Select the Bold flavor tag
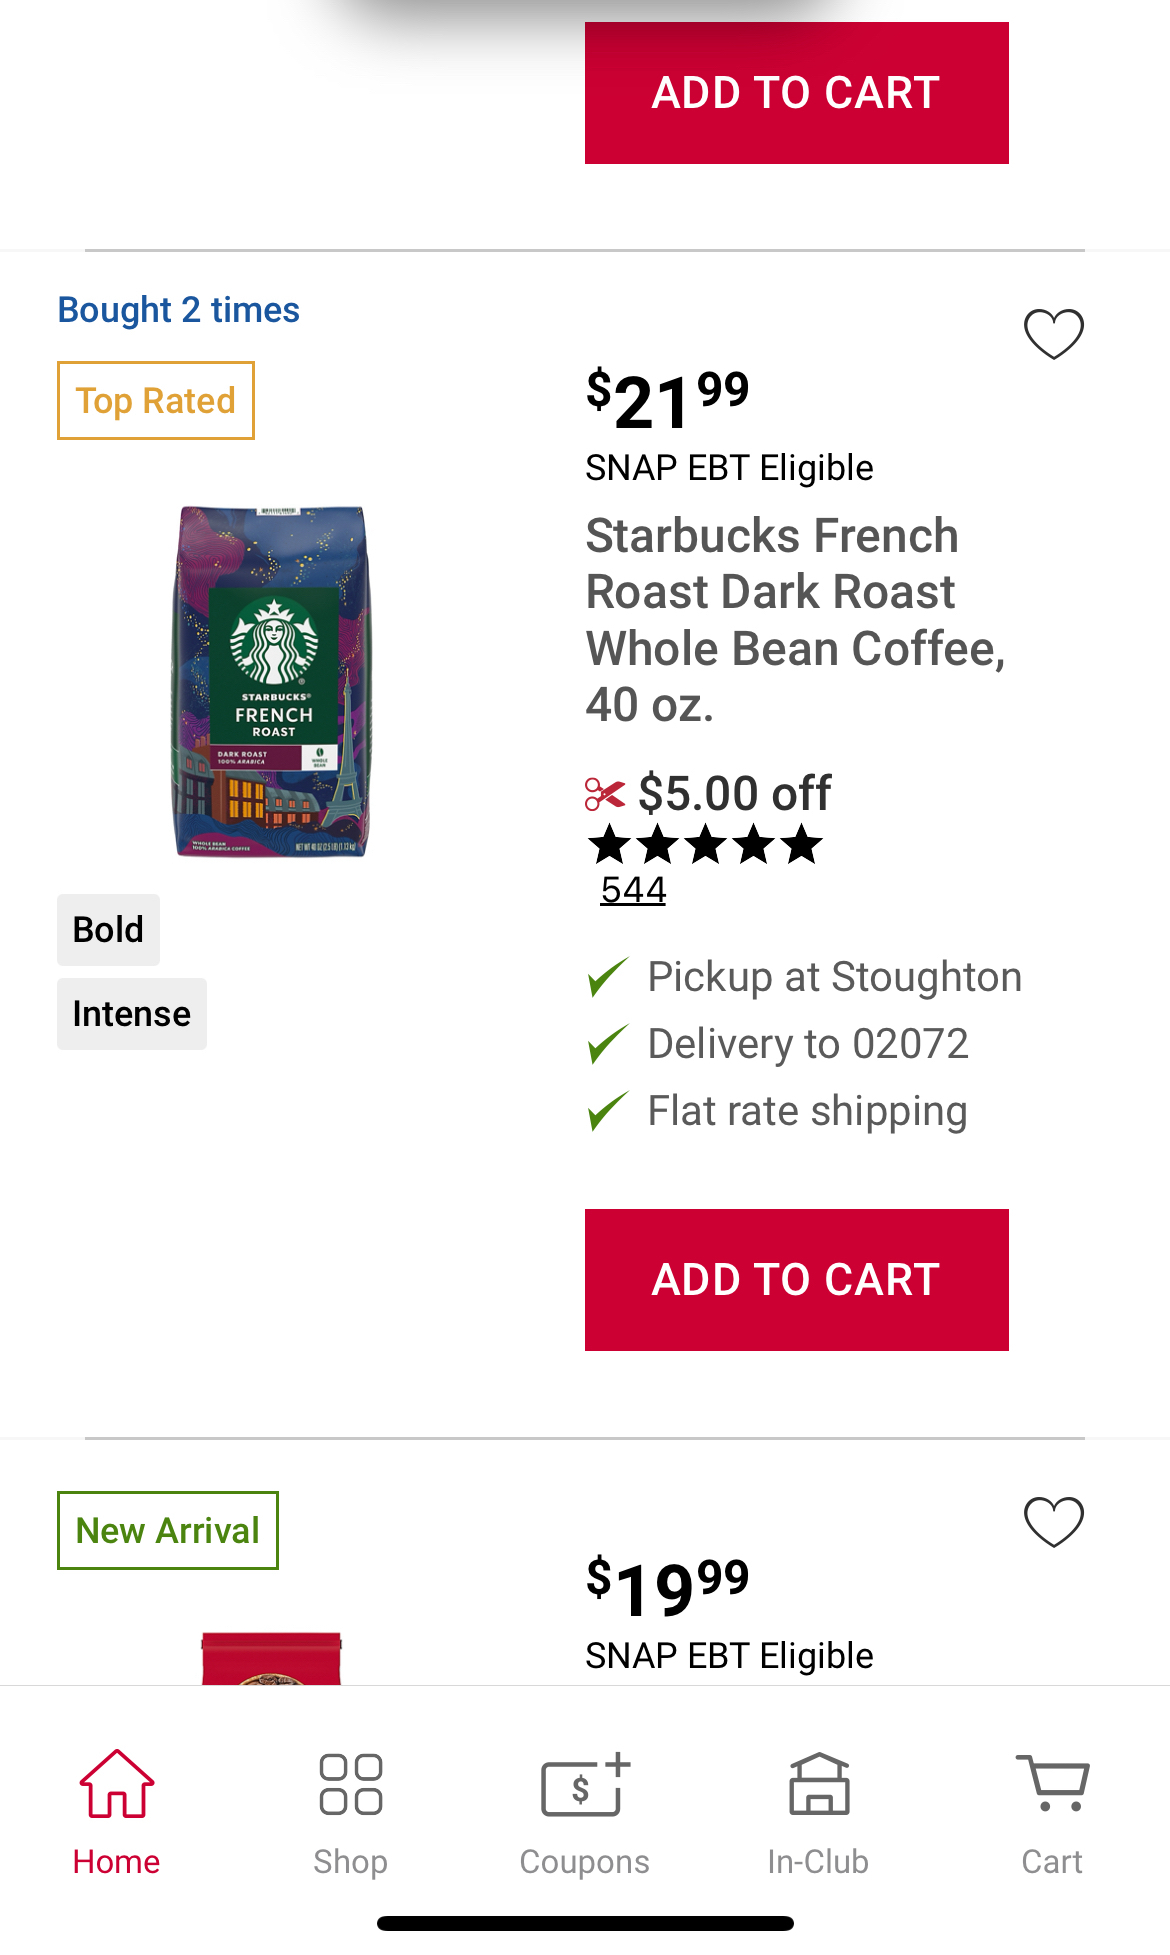 tap(108, 930)
